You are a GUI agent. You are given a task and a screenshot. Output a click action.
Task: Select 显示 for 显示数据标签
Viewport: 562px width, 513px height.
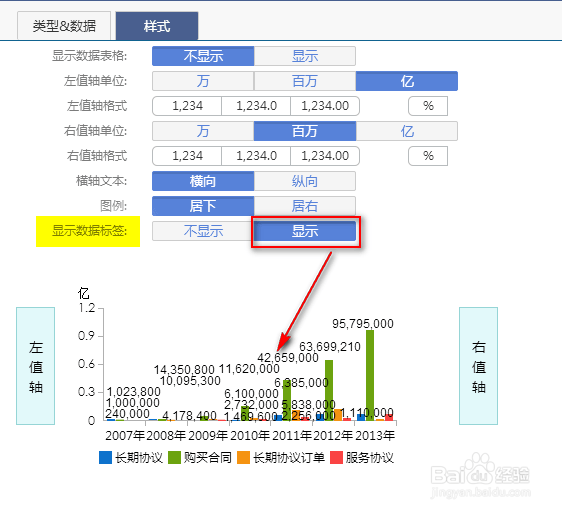click(x=305, y=231)
